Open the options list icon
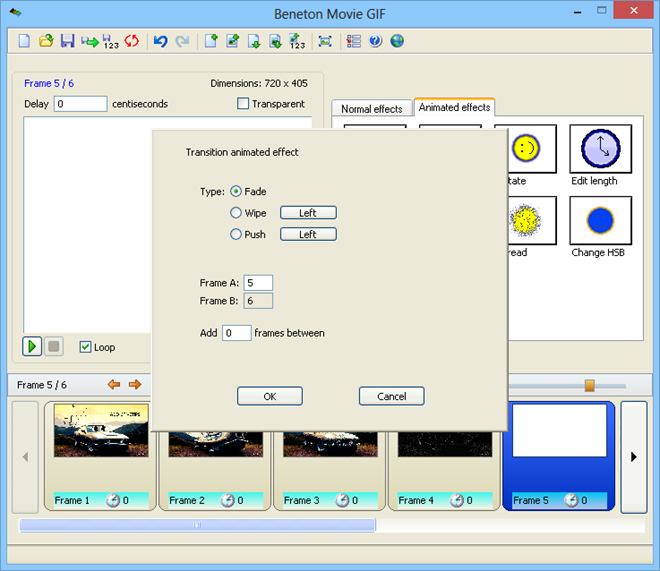This screenshot has width=660, height=571. (x=354, y=41)
